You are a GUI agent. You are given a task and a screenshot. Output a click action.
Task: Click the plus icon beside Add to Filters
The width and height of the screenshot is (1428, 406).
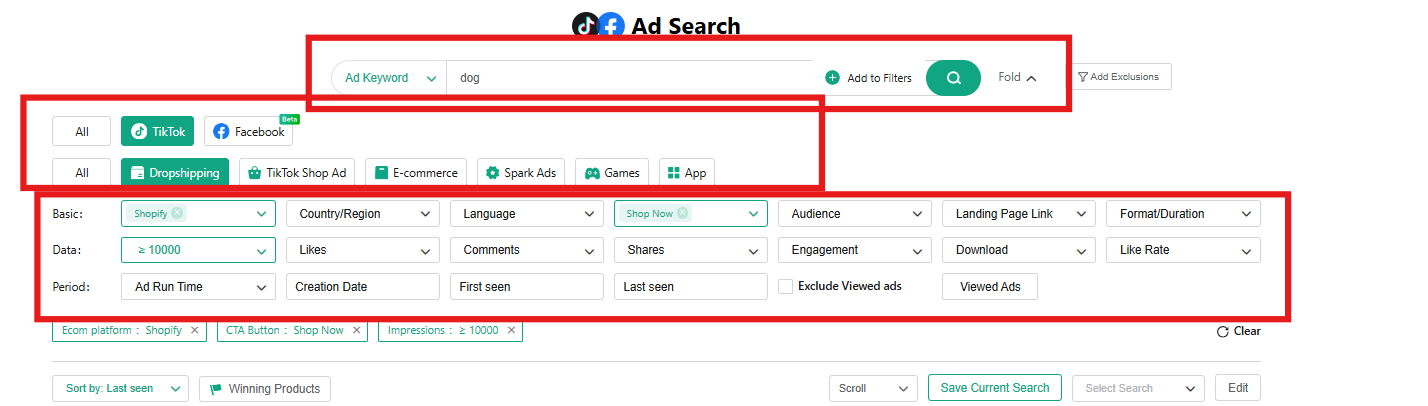[x=832, y=78]
